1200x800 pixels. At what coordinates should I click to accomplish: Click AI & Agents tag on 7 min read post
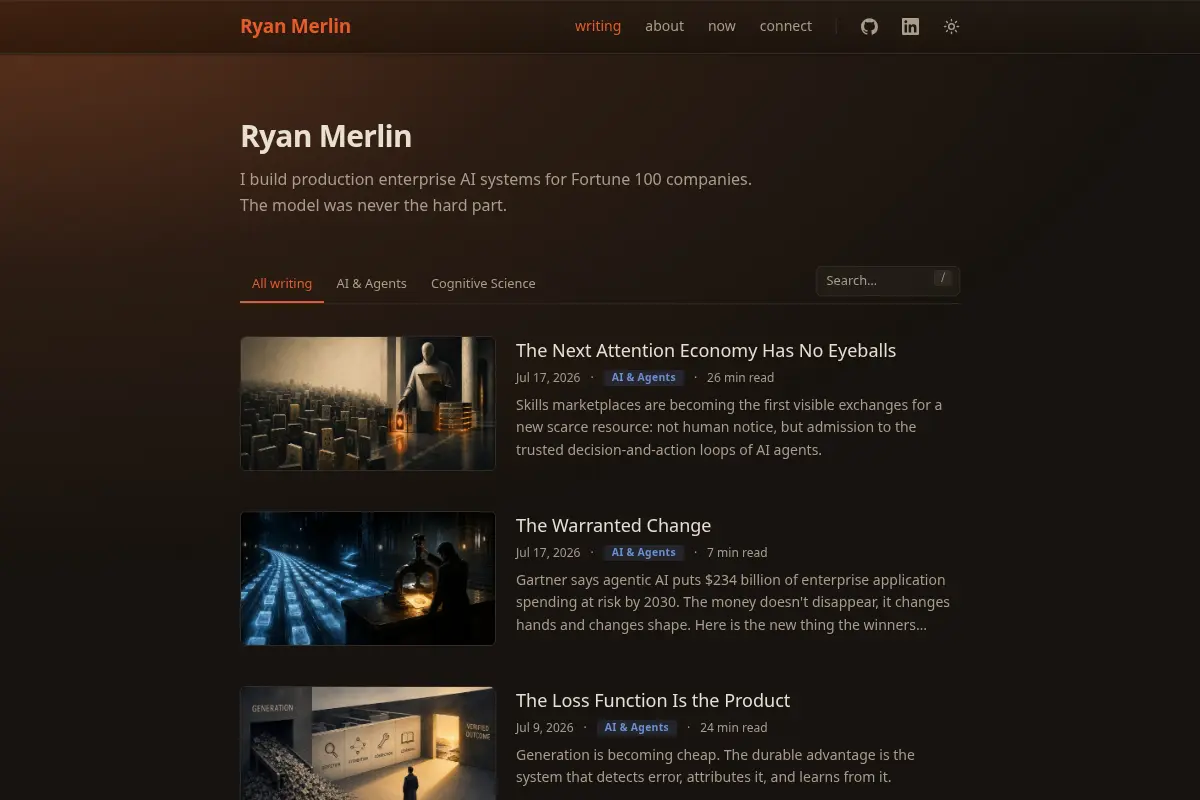point(643,553)
